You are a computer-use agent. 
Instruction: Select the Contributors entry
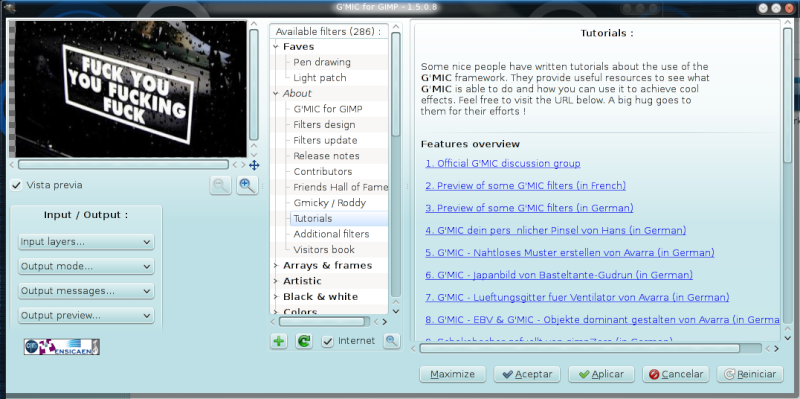[x=322, y=172]
